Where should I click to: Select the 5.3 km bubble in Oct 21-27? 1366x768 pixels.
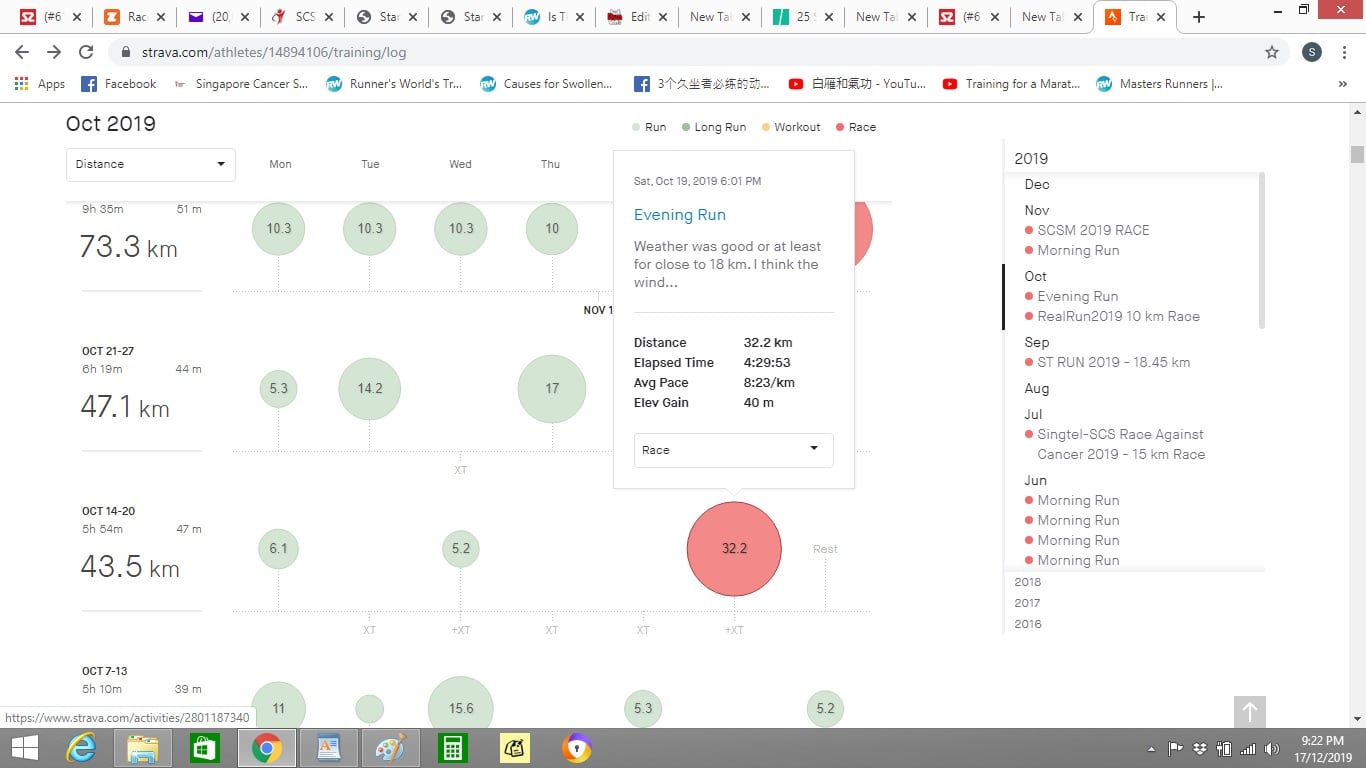[279, 388]
